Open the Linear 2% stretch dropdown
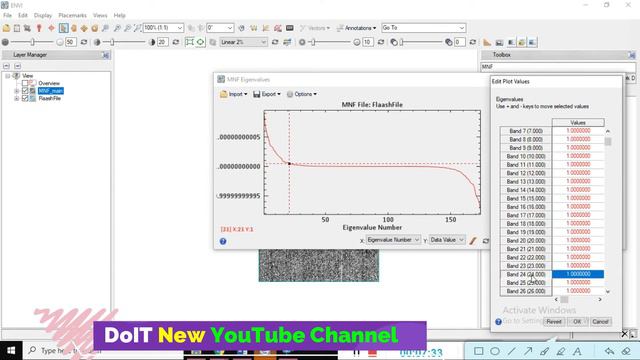640x360 pixels. tap(243, 42)
